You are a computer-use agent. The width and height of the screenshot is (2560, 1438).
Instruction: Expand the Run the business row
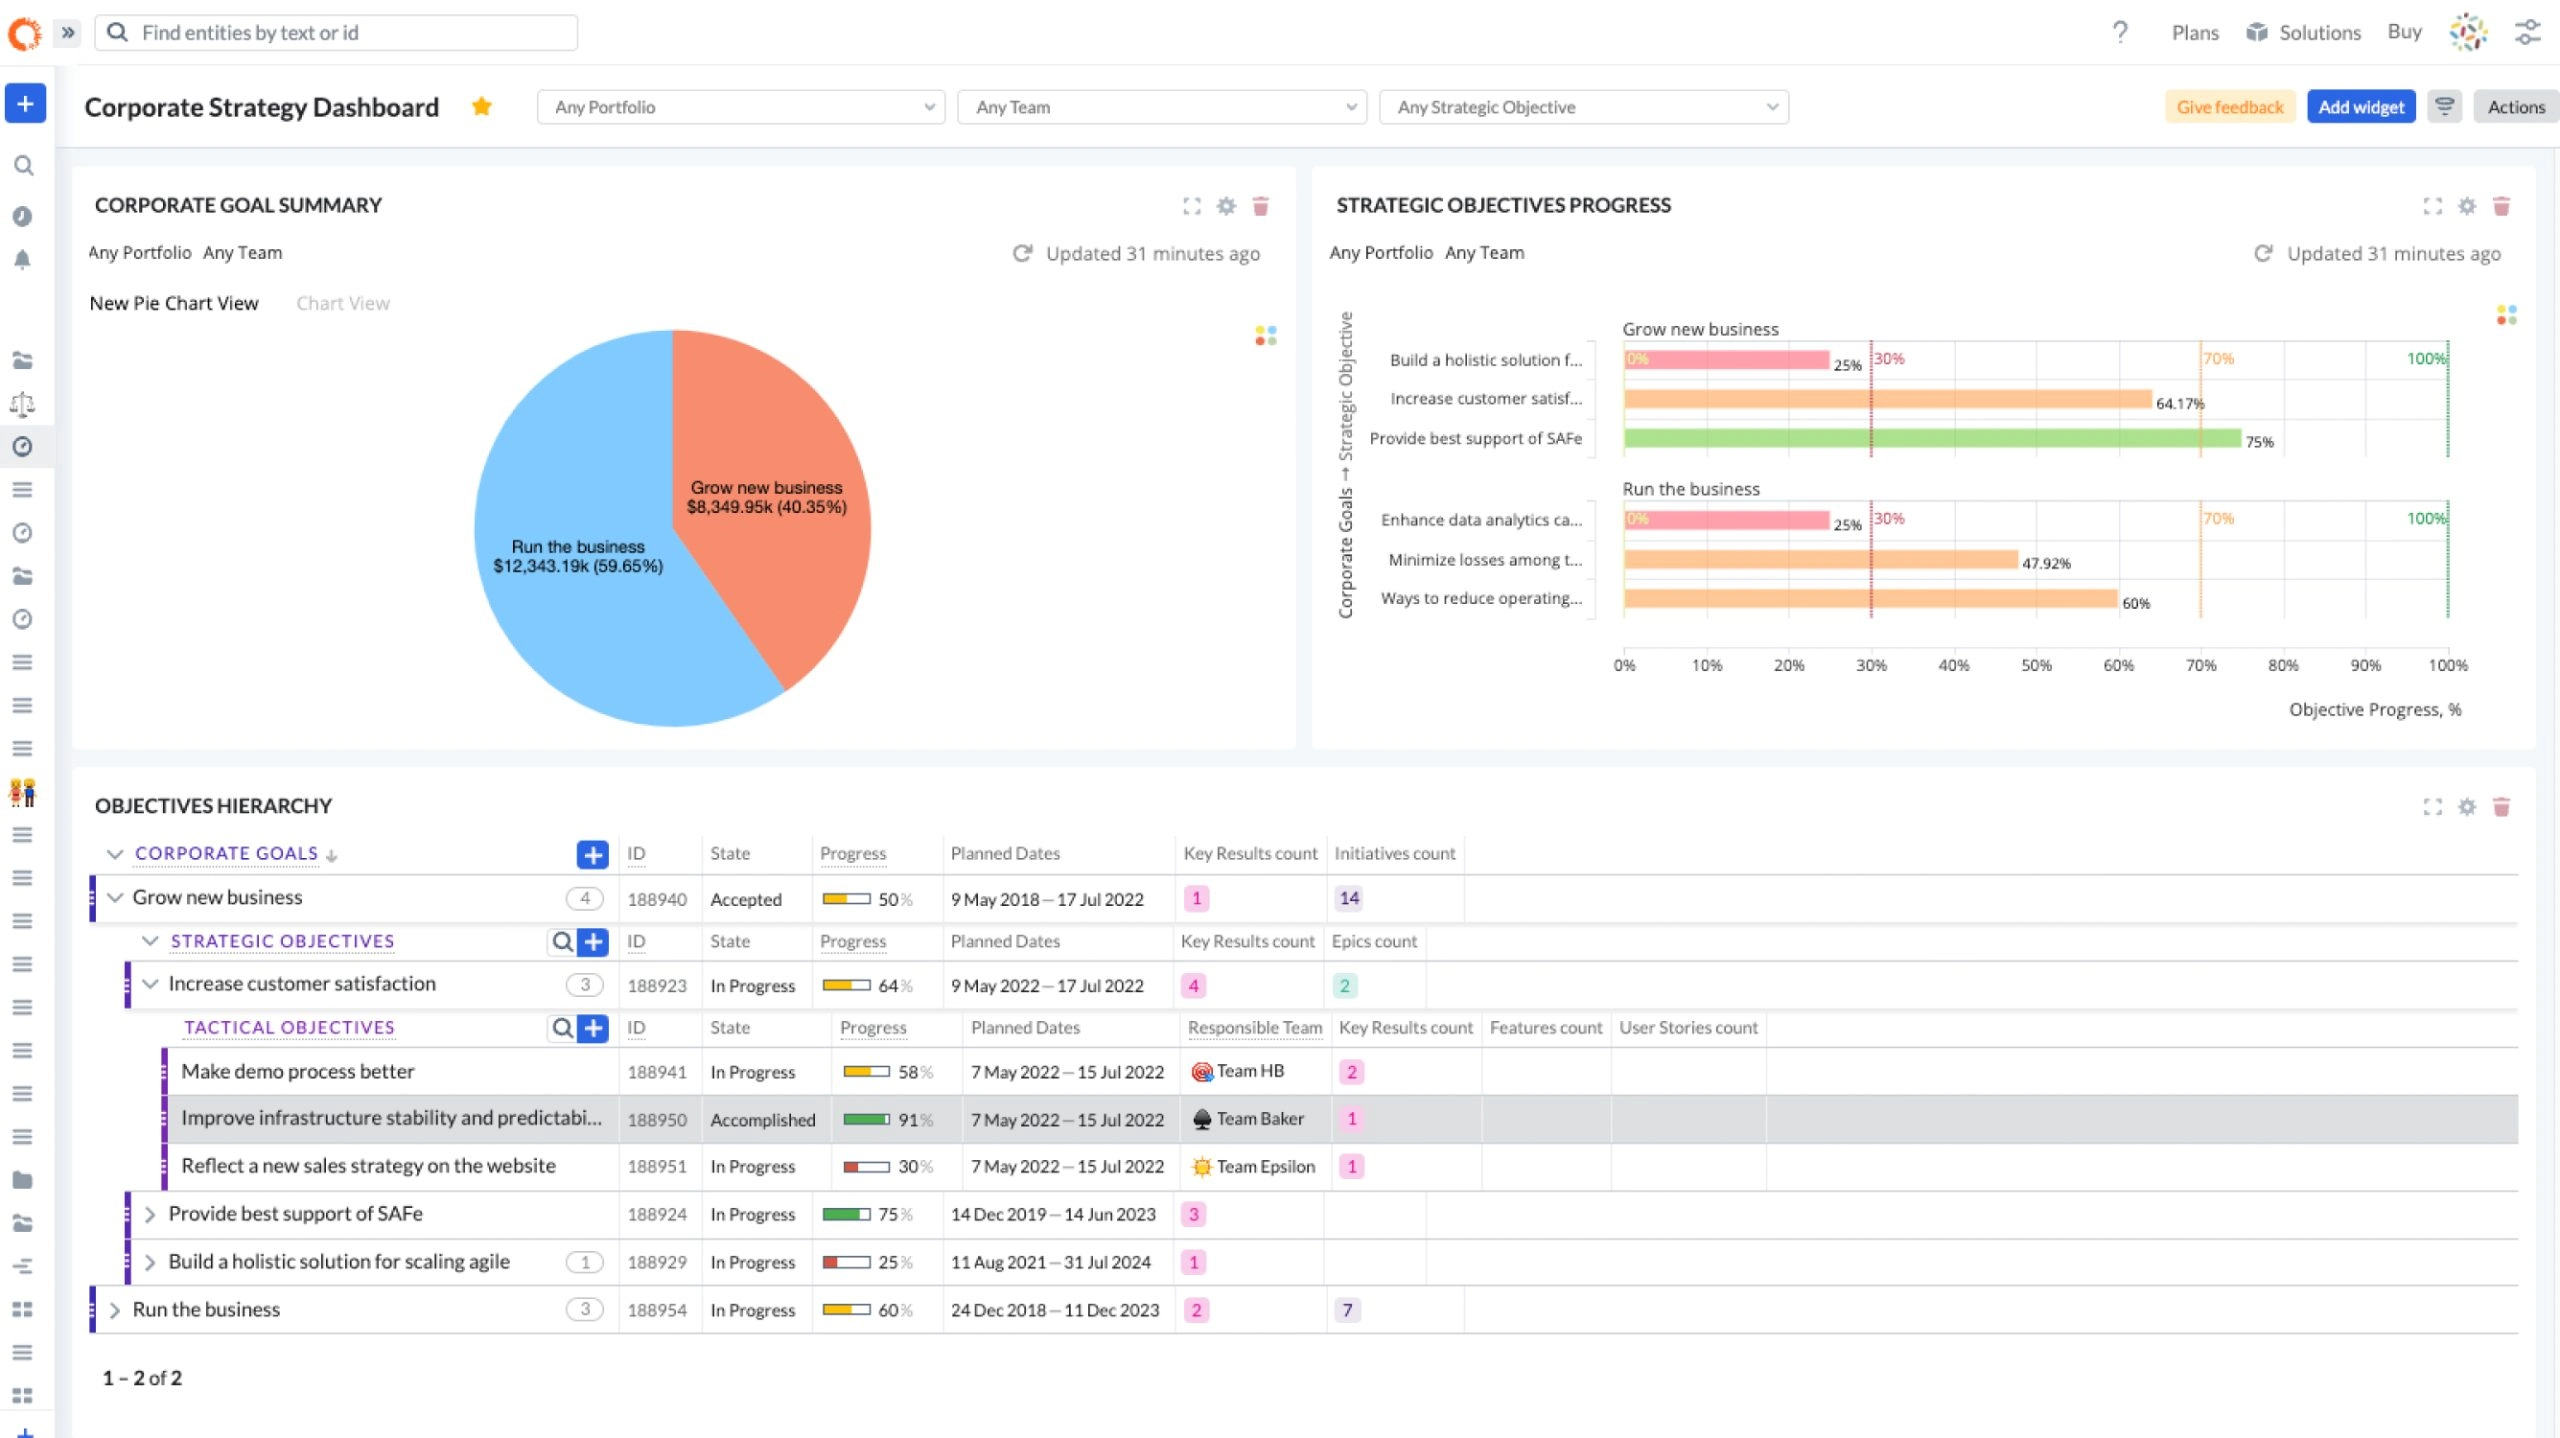114,1309
